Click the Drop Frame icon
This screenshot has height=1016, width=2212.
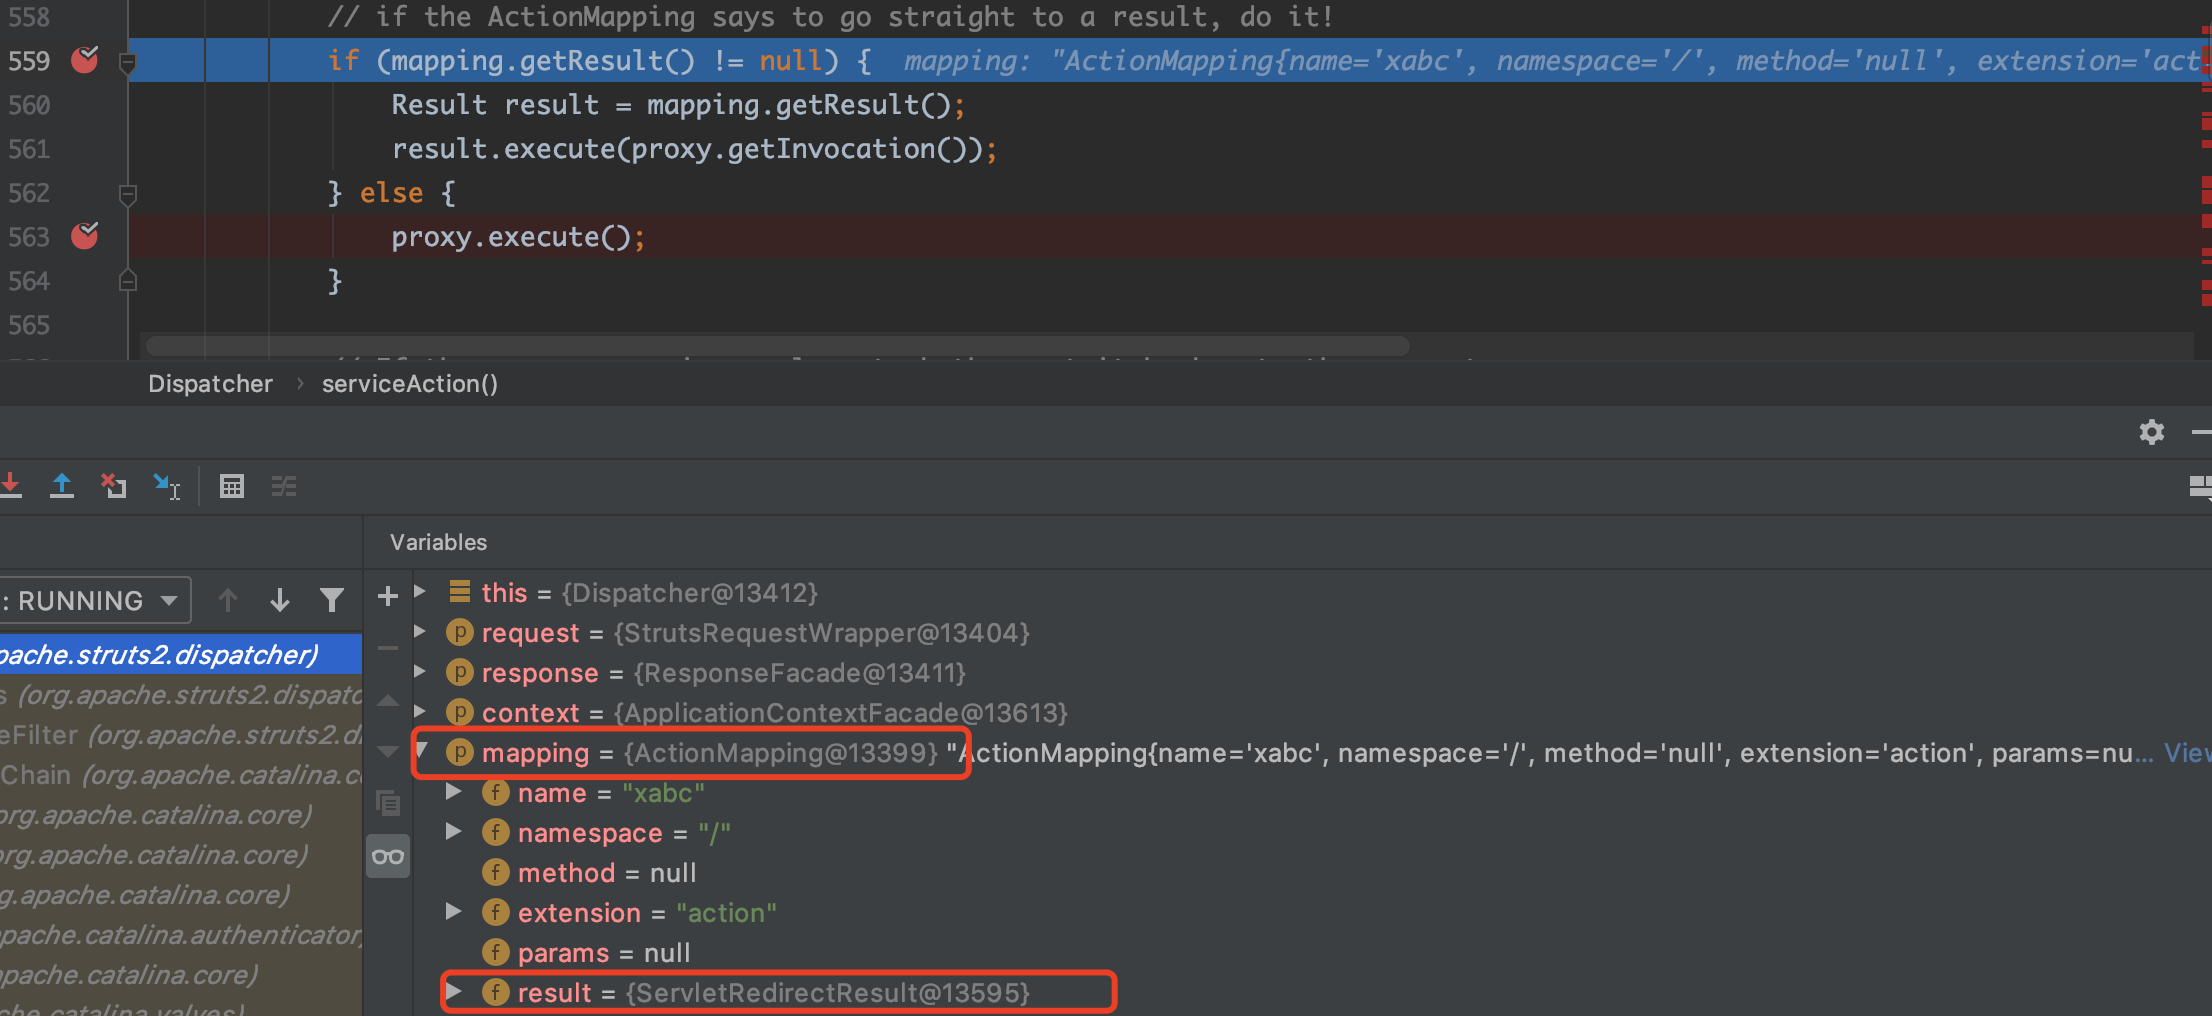114,486
